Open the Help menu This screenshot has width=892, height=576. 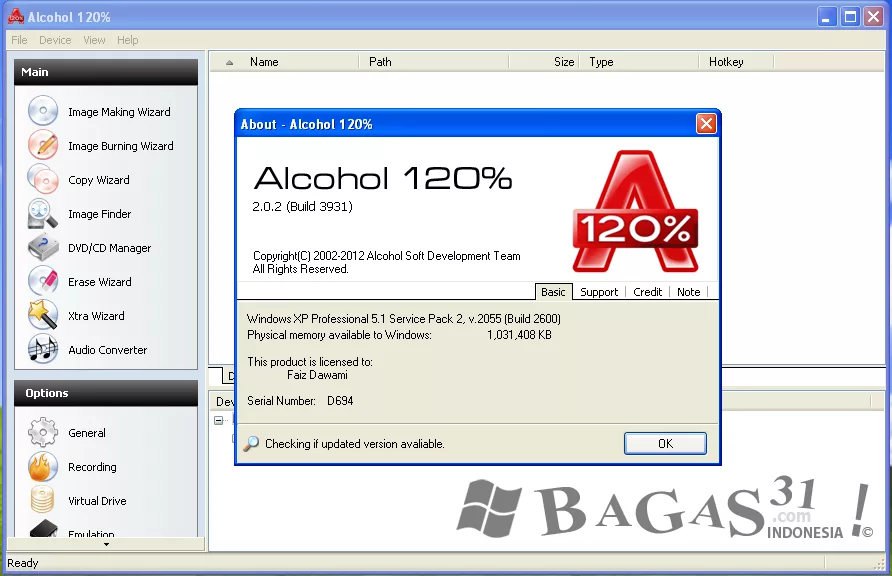[x=127, y=40]
